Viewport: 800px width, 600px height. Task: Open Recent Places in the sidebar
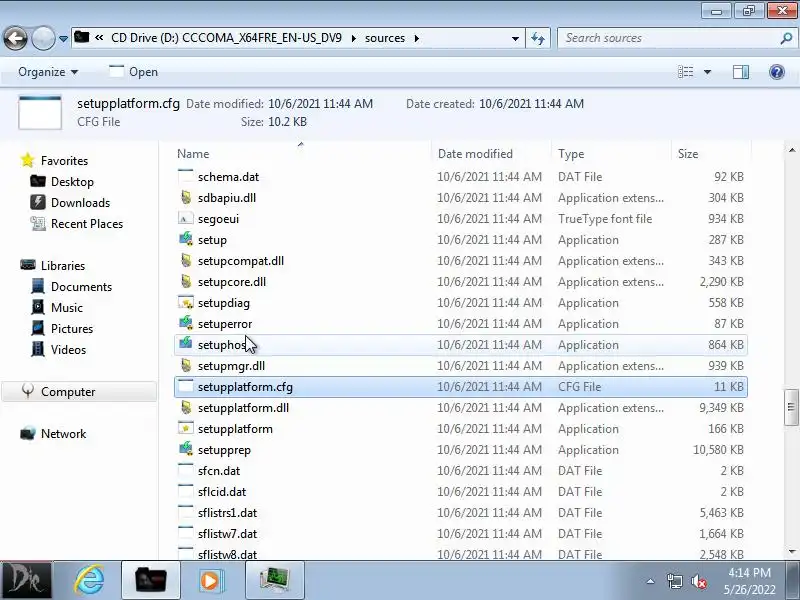tap(87, 223)
